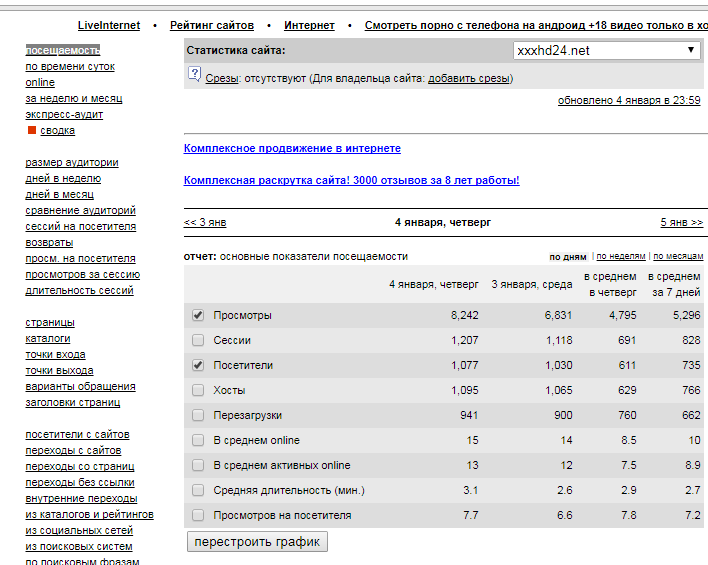Viewport: 708px width, 565px height.
Task: Click the help question mark icon
Action: pyautogui.click(x=195, y=74)
